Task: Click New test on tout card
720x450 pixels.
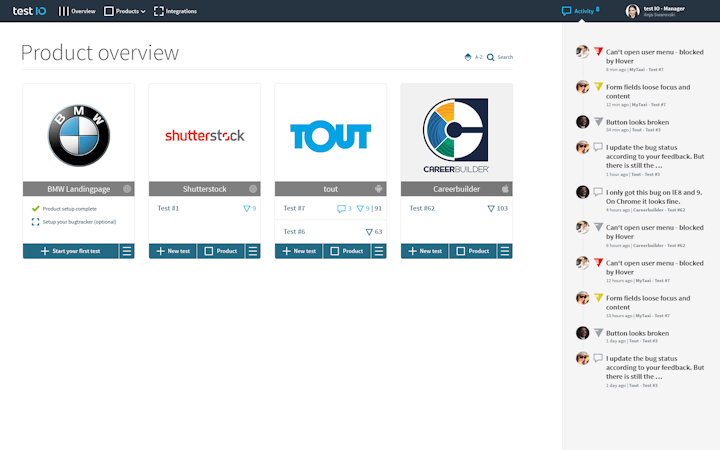Action: coord(298,251)
